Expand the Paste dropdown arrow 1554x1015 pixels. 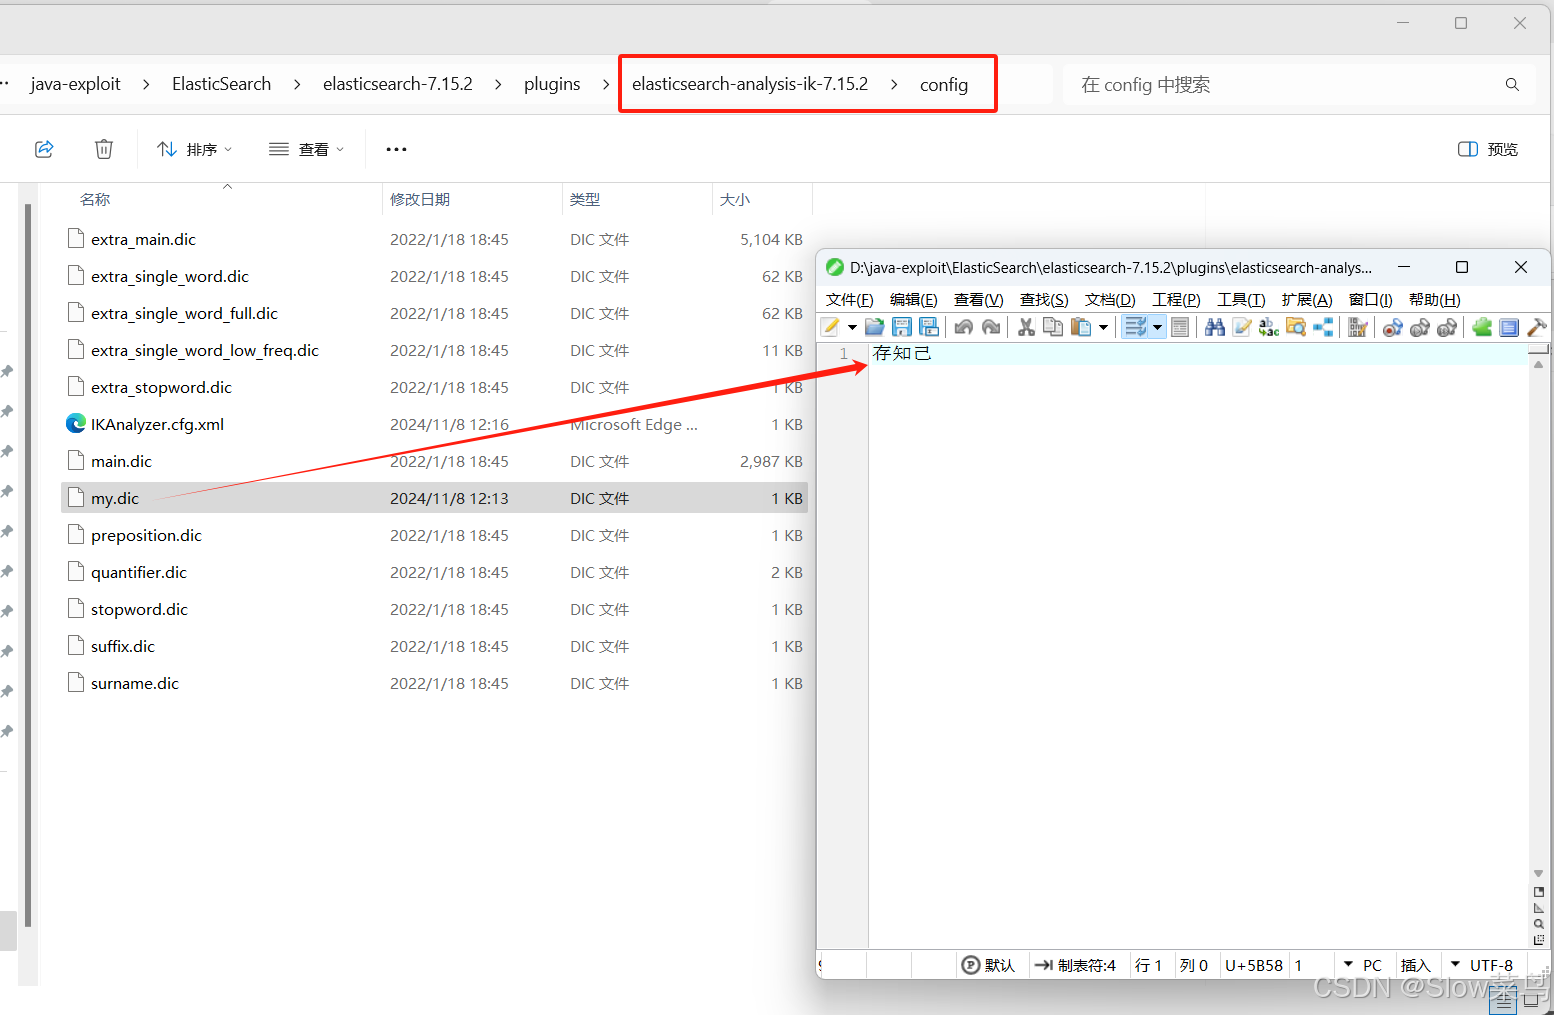pos(1103,327)
